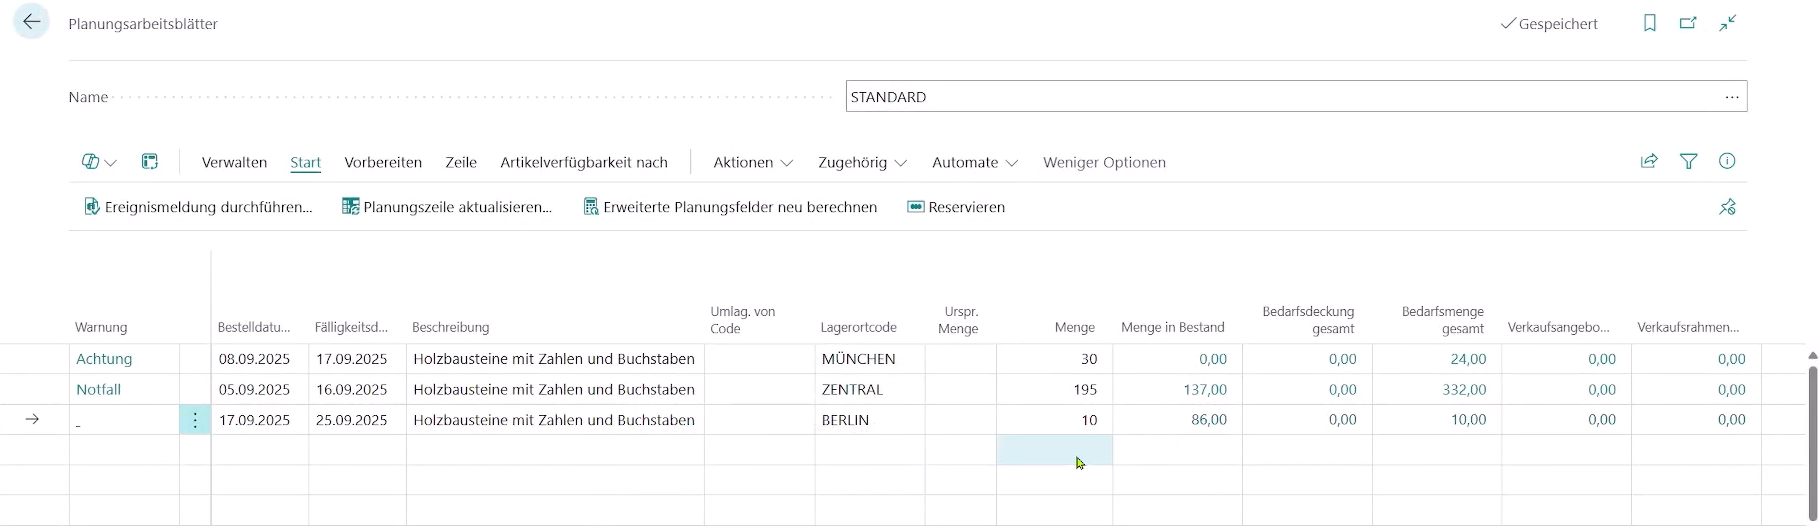1819x526 pixels.
Task: Click the share icon
Action: (1649, 161)
